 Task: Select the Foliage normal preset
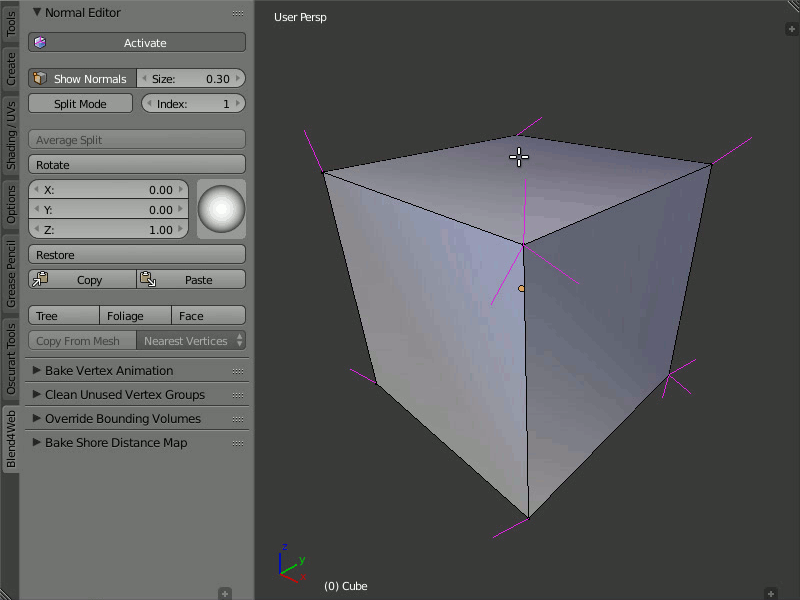pyautogui.click(x=125, y=316)
